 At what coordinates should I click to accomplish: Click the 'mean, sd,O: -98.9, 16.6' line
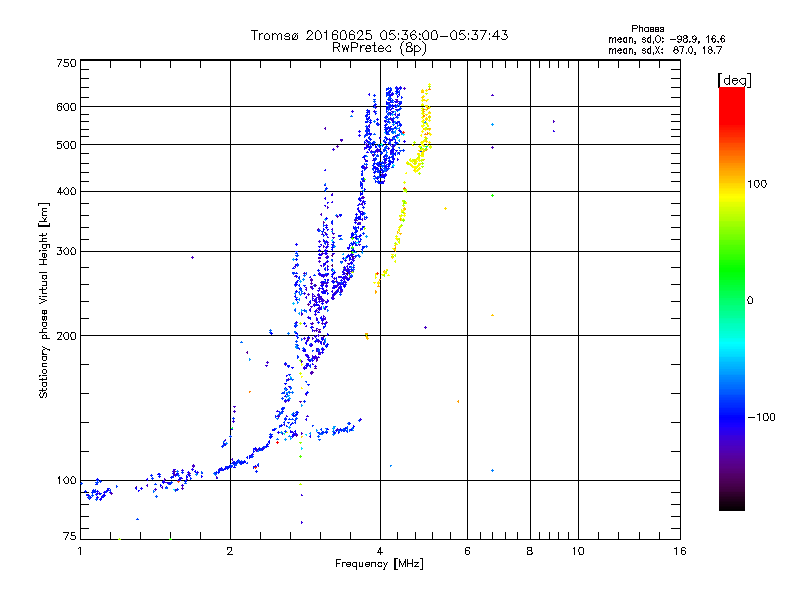[x=666, y=39]
